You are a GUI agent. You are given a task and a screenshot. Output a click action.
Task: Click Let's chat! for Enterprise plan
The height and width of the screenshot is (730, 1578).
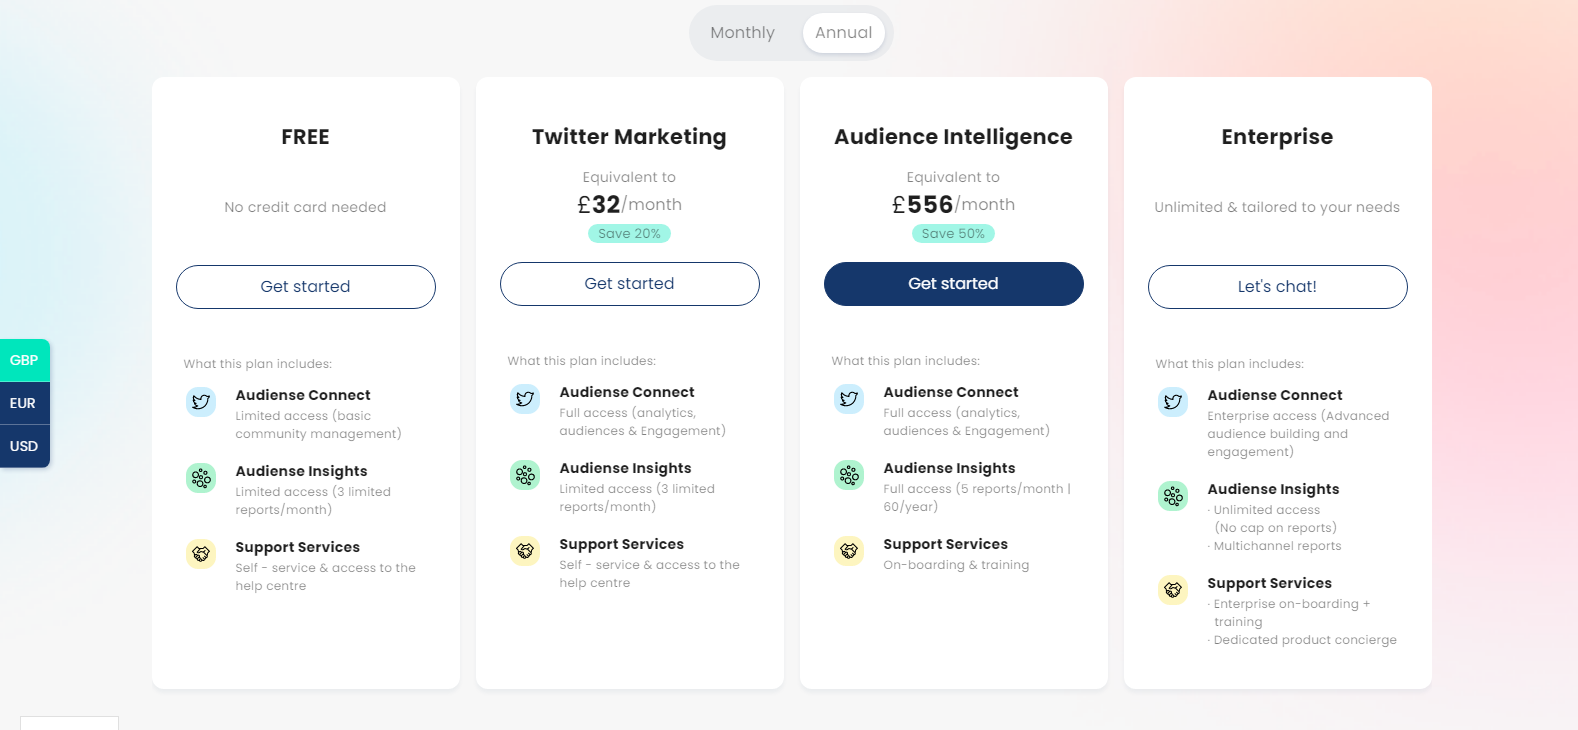tap(1278, 287)
